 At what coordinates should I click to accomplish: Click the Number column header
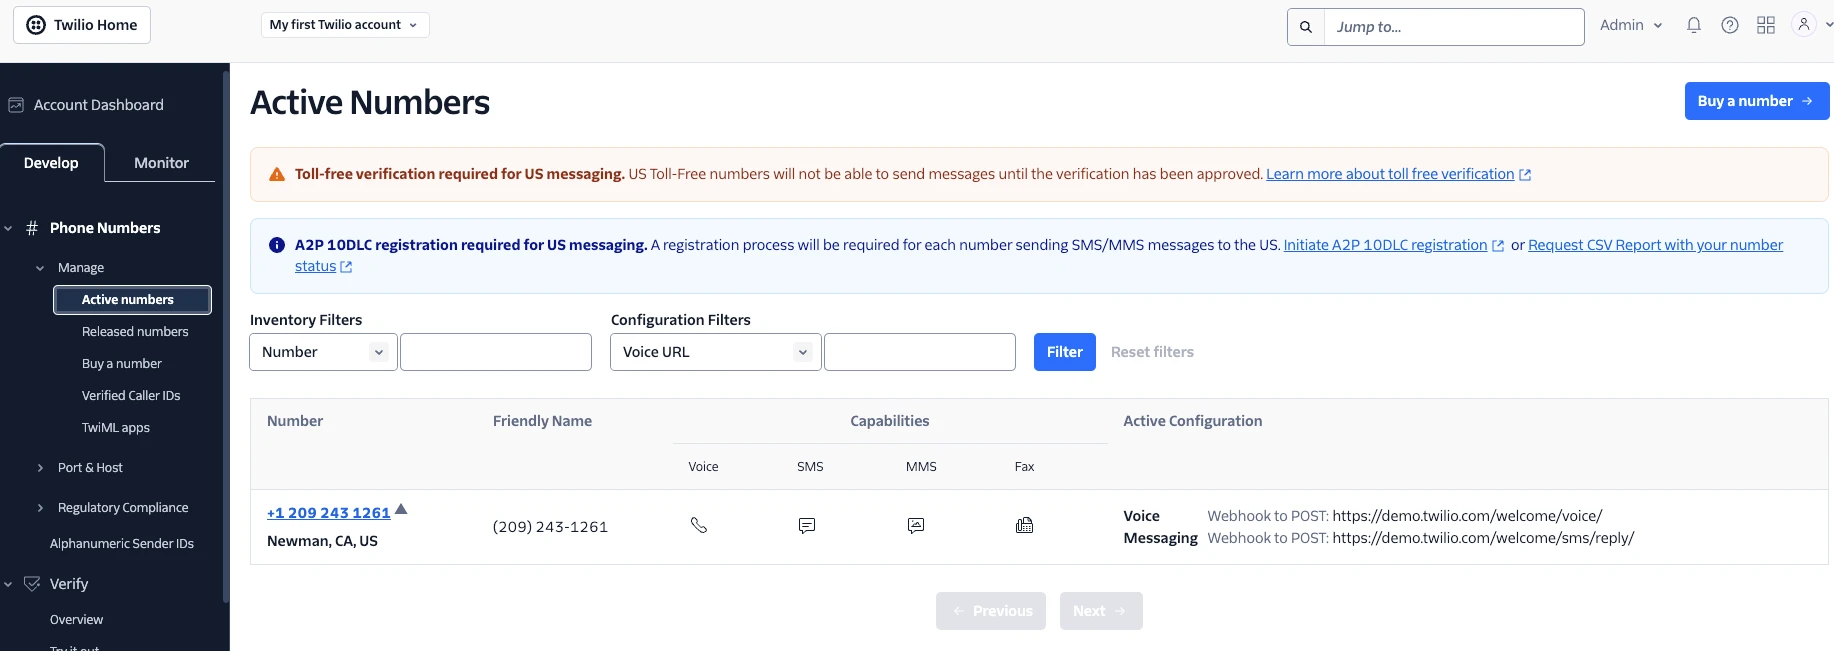point(295,421)
